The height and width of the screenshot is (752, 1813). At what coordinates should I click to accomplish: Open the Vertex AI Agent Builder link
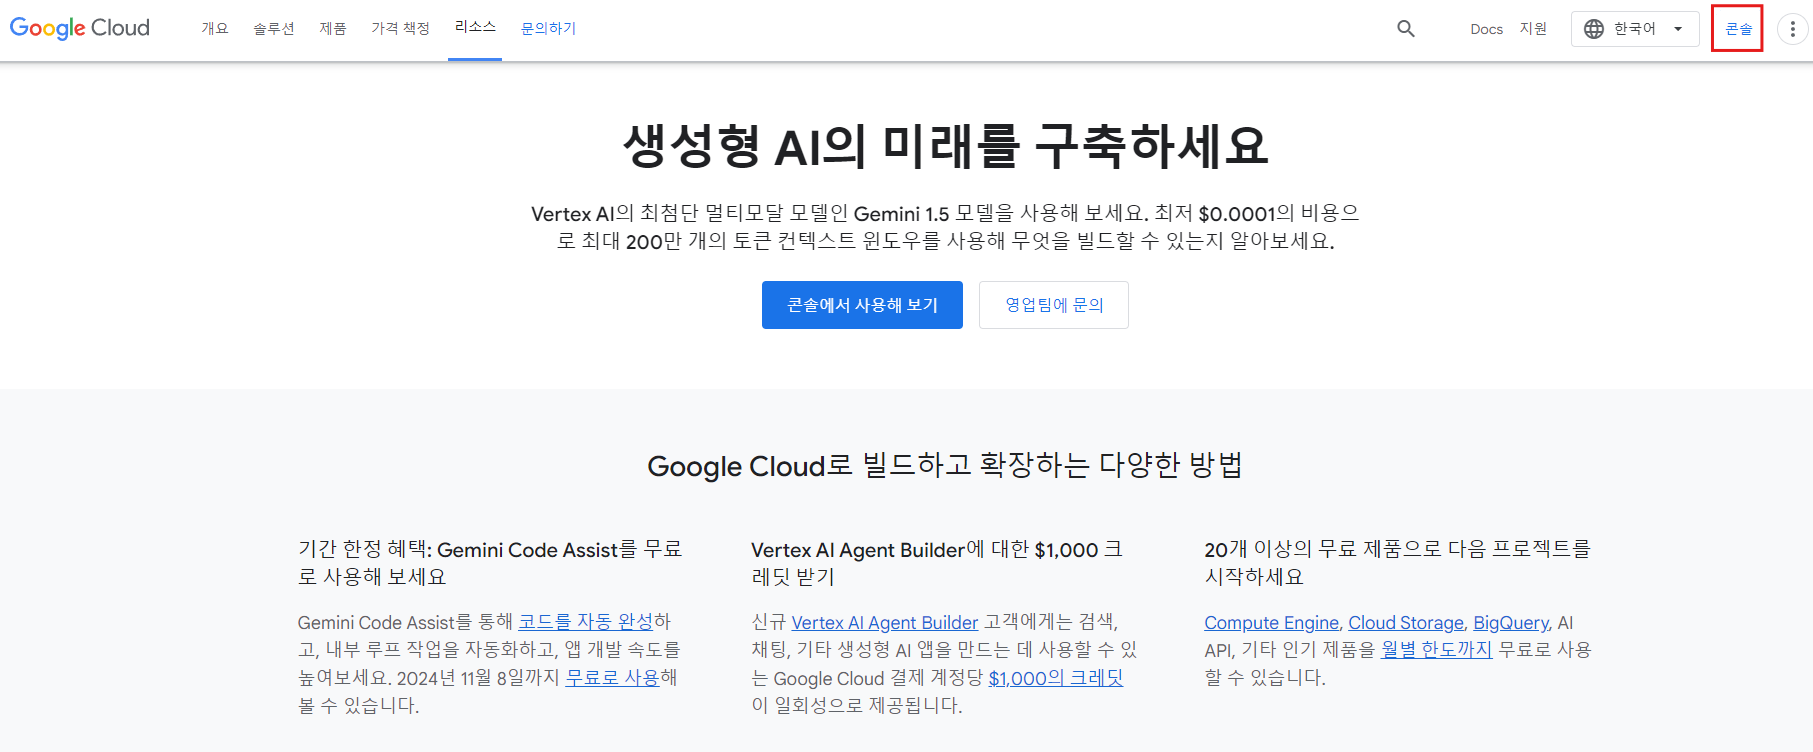tap(885, 622)
